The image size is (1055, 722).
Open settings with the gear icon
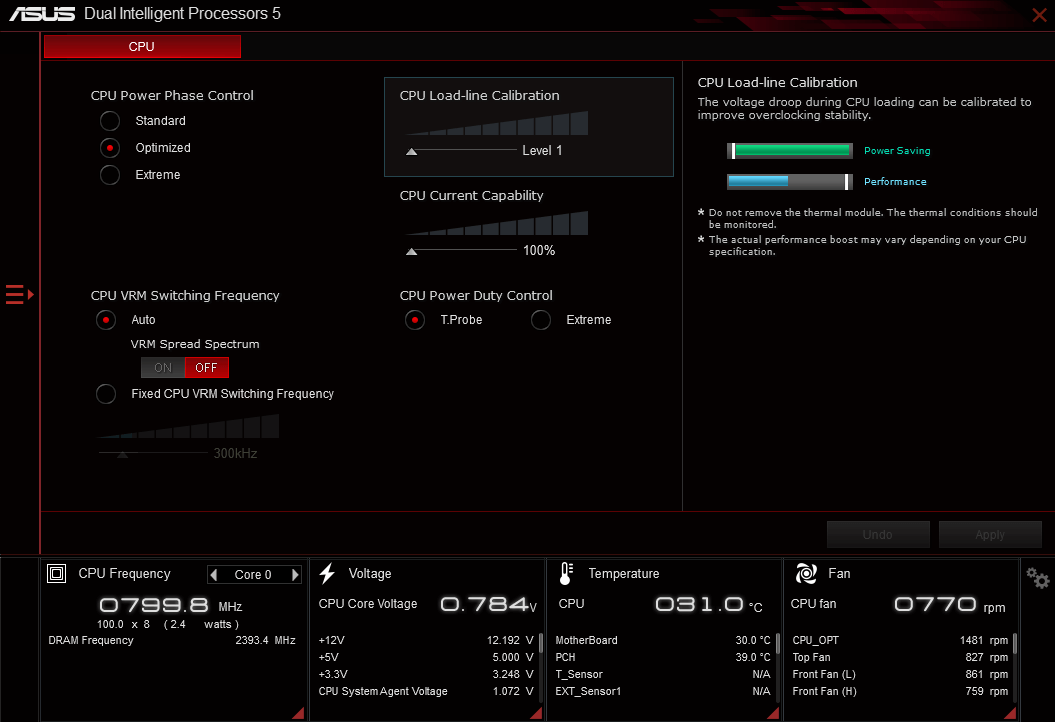coord(1037,578)
